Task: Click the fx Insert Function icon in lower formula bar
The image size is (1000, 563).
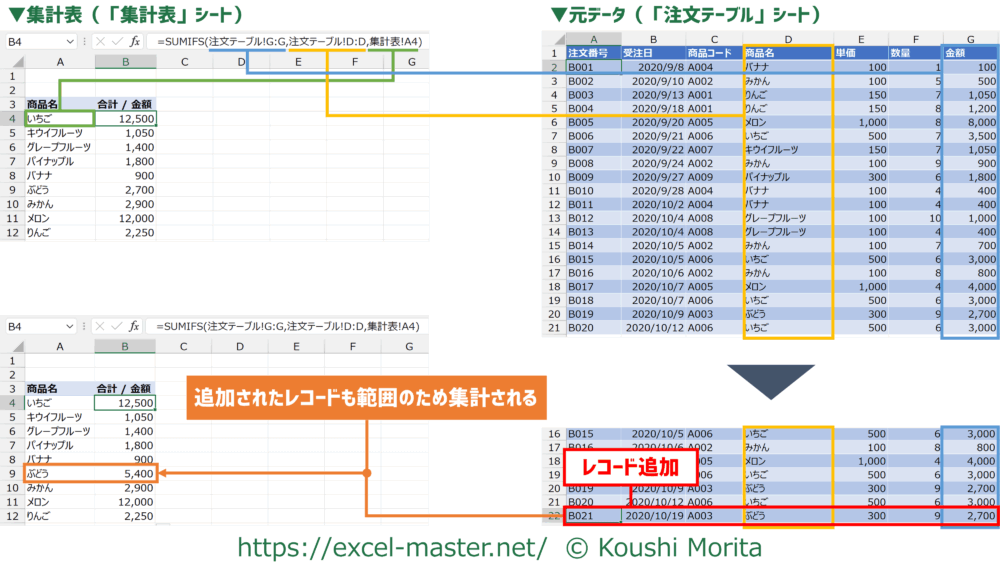Action: click(x=134, y=326)
